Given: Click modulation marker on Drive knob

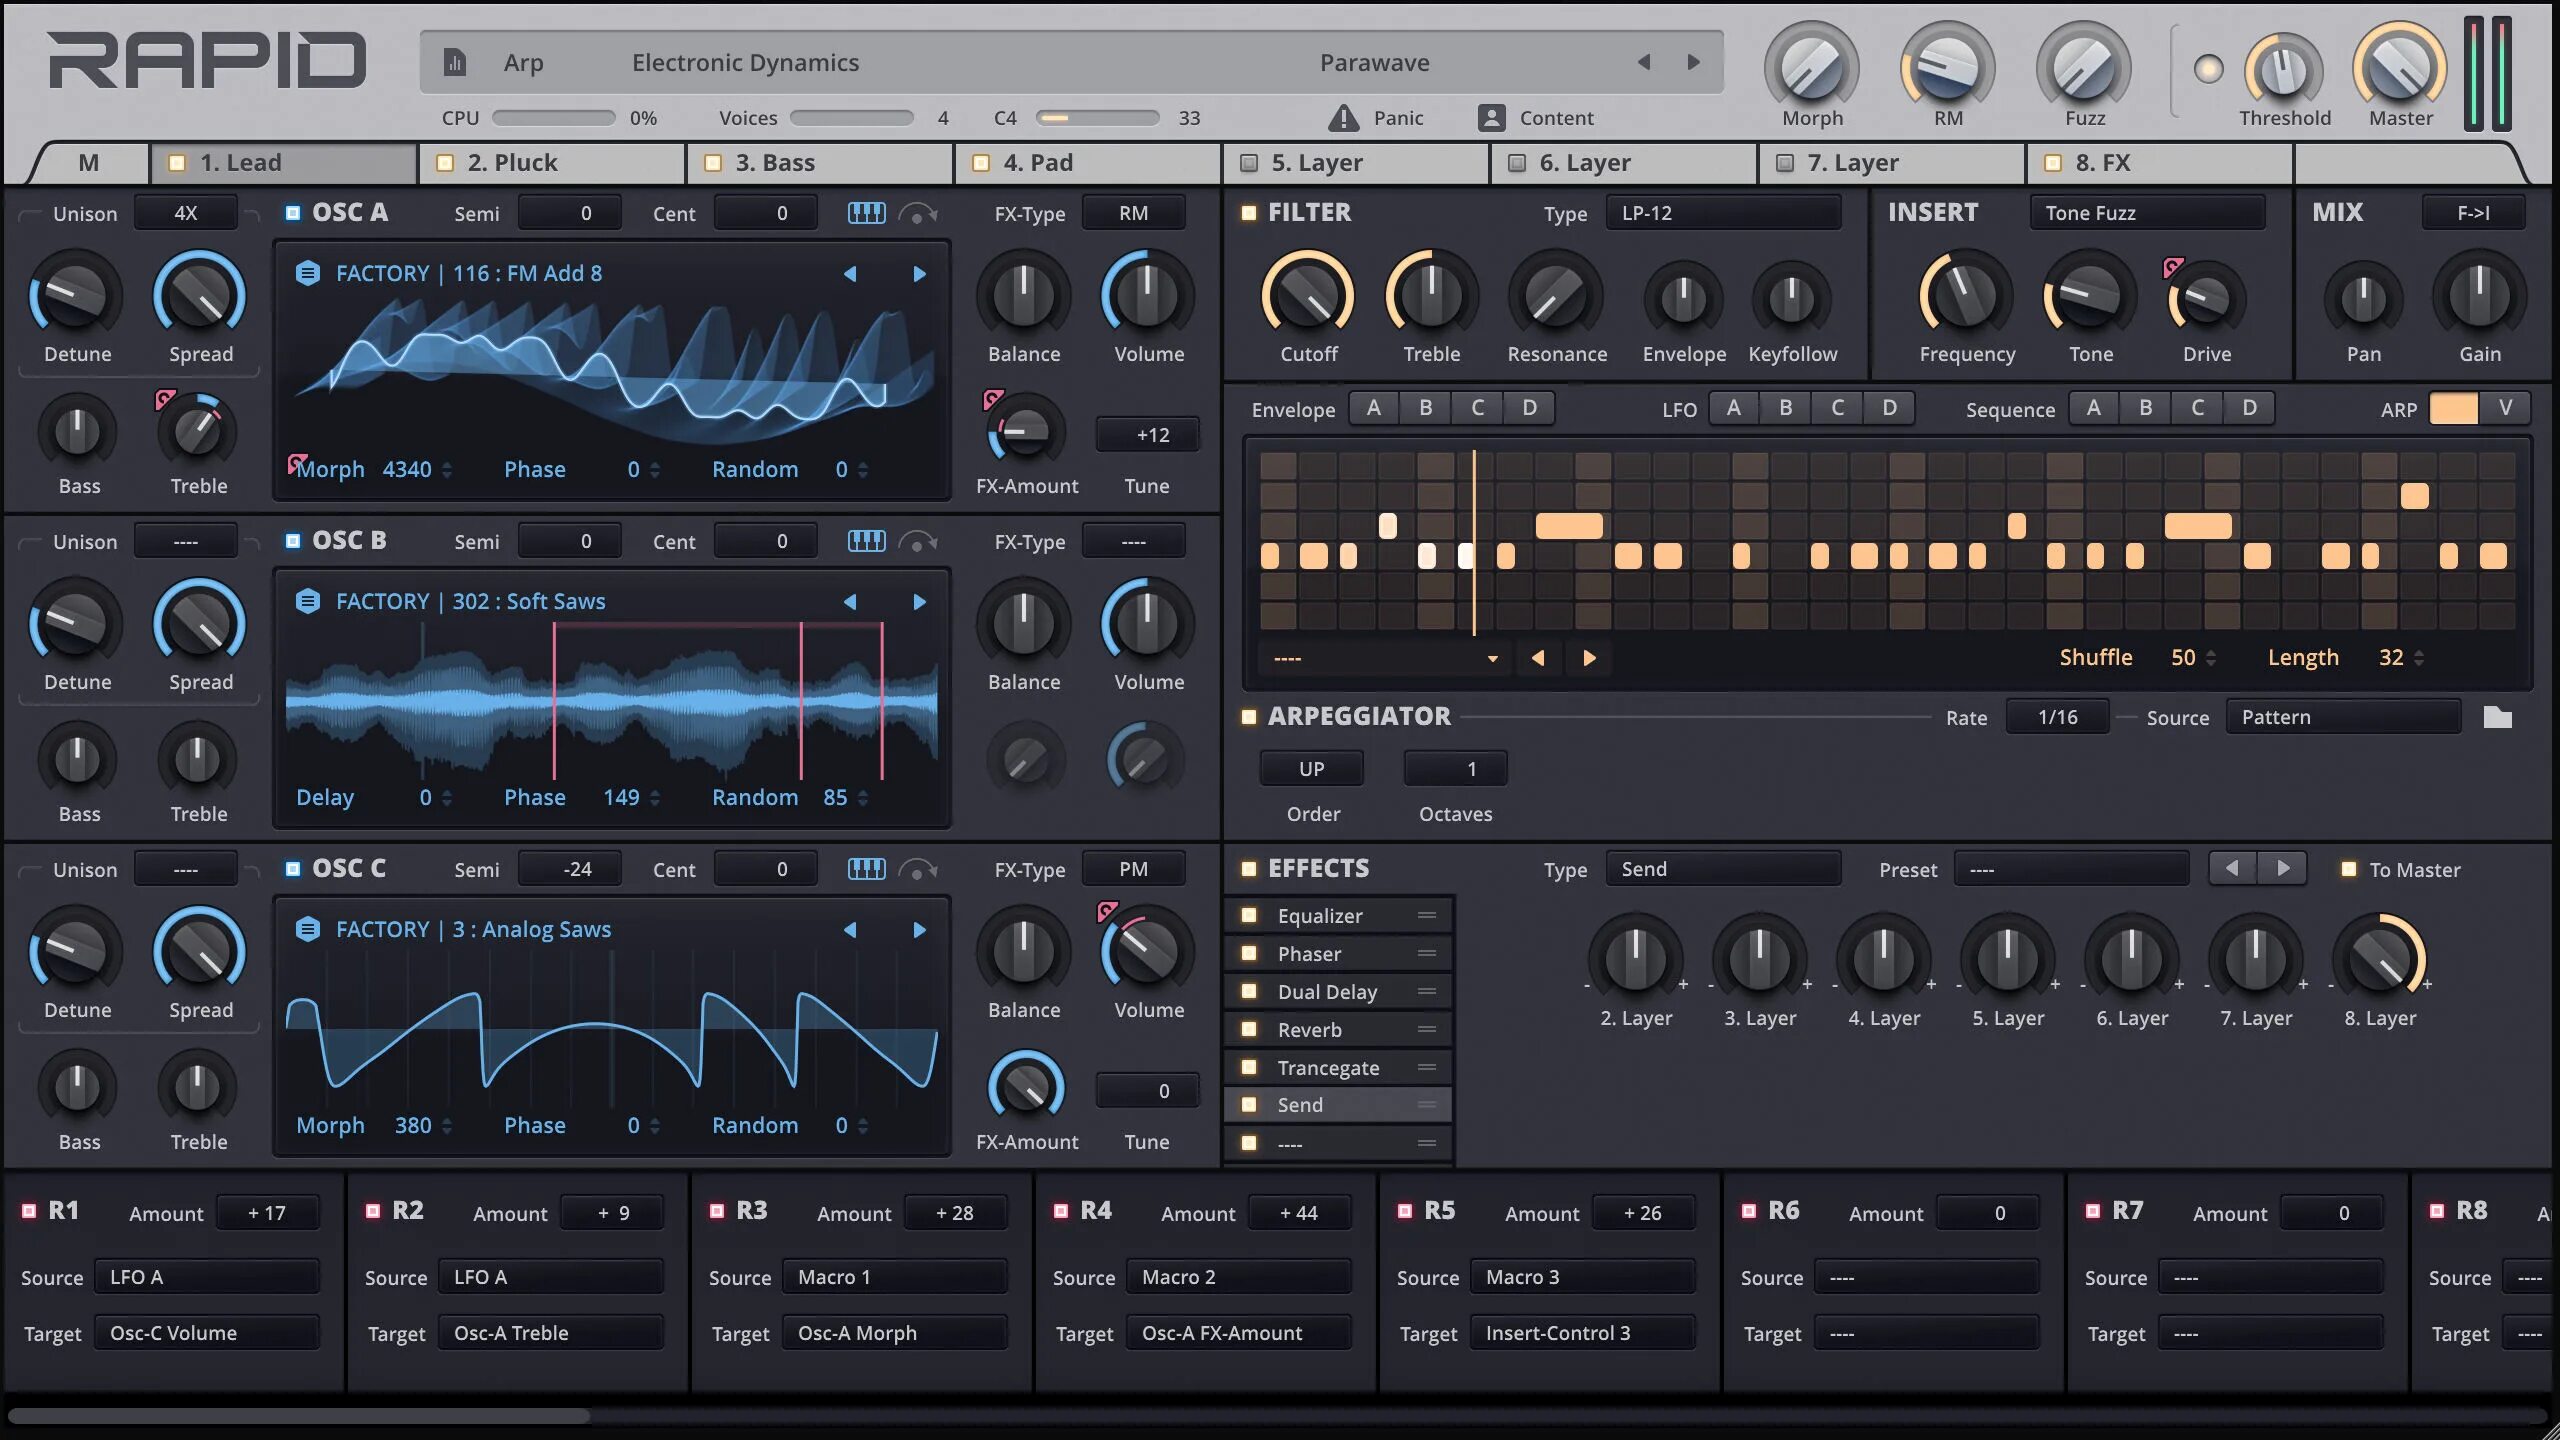Looking at the screenshot, I should [x=2172, y=266].
